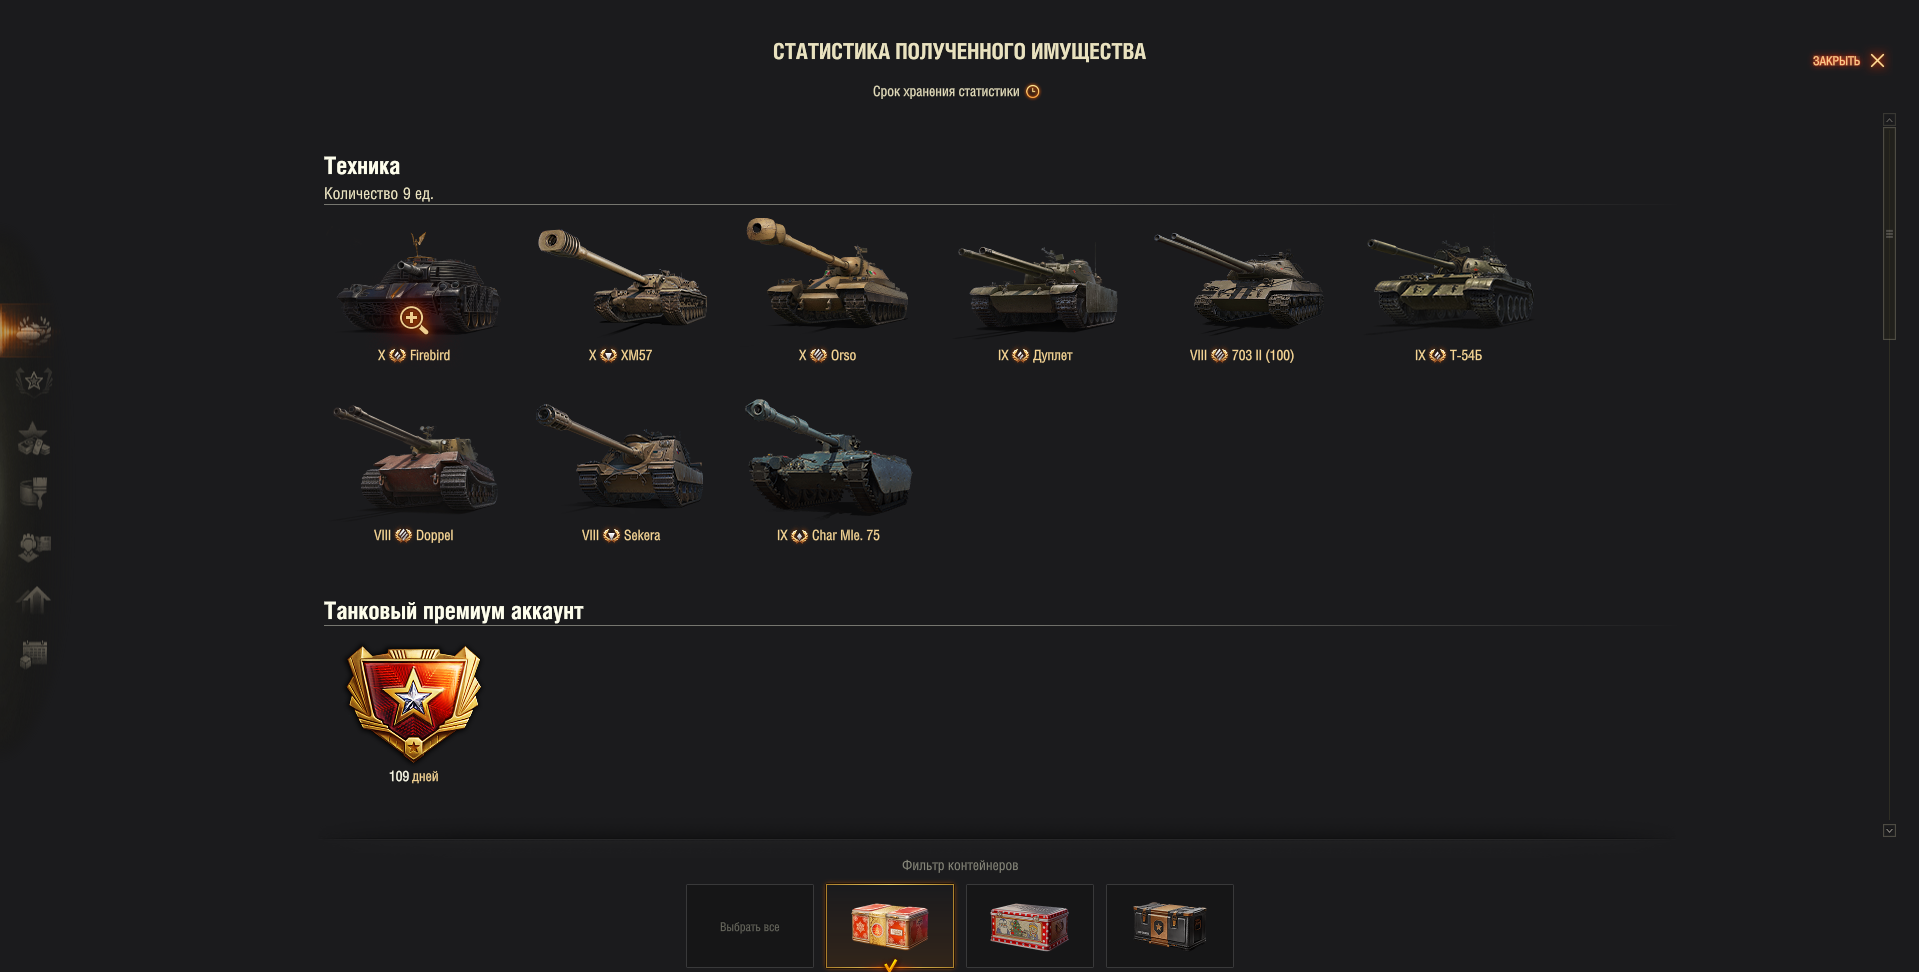Click the clock icon for statistics storage period
The height and width of the screenshot is (972, 1919).
coord(1033,91)
